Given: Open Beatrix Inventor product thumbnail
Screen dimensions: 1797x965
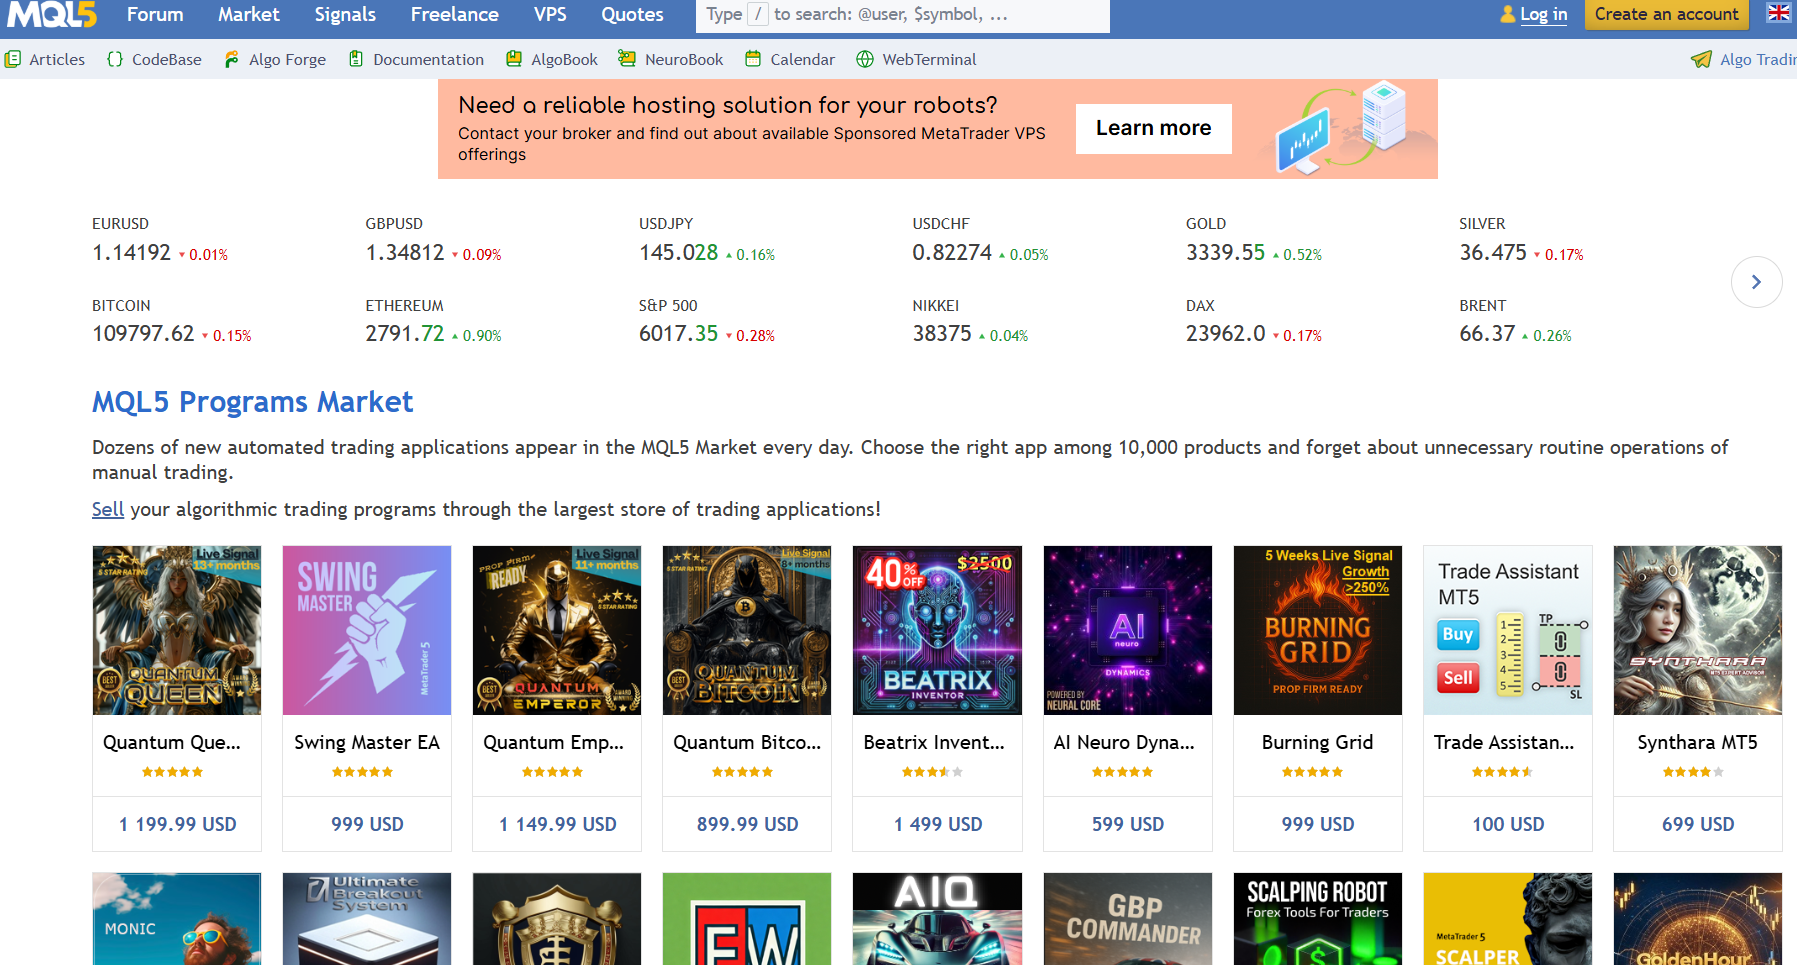Looking at the screenshot, I should click(x=937, y=630).
